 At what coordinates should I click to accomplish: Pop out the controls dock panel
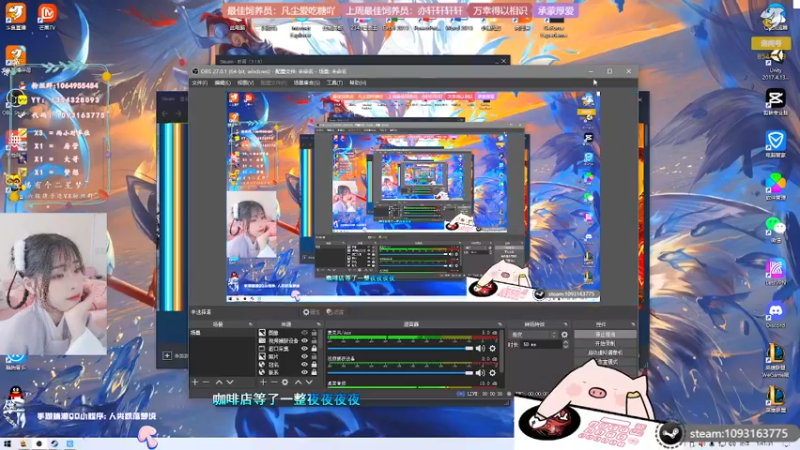pyautogui.click(x=633, y=324)
